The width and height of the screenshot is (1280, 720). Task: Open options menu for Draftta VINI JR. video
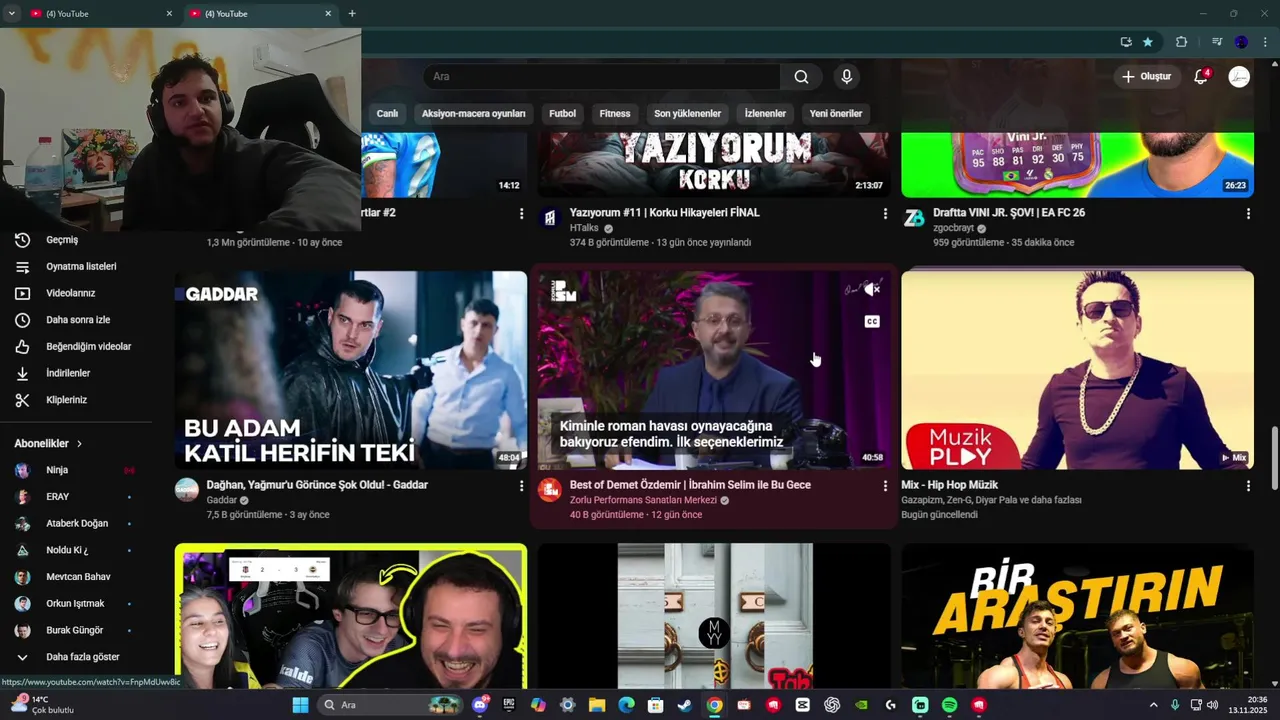pyautogui.click(x=1248, y=214)
